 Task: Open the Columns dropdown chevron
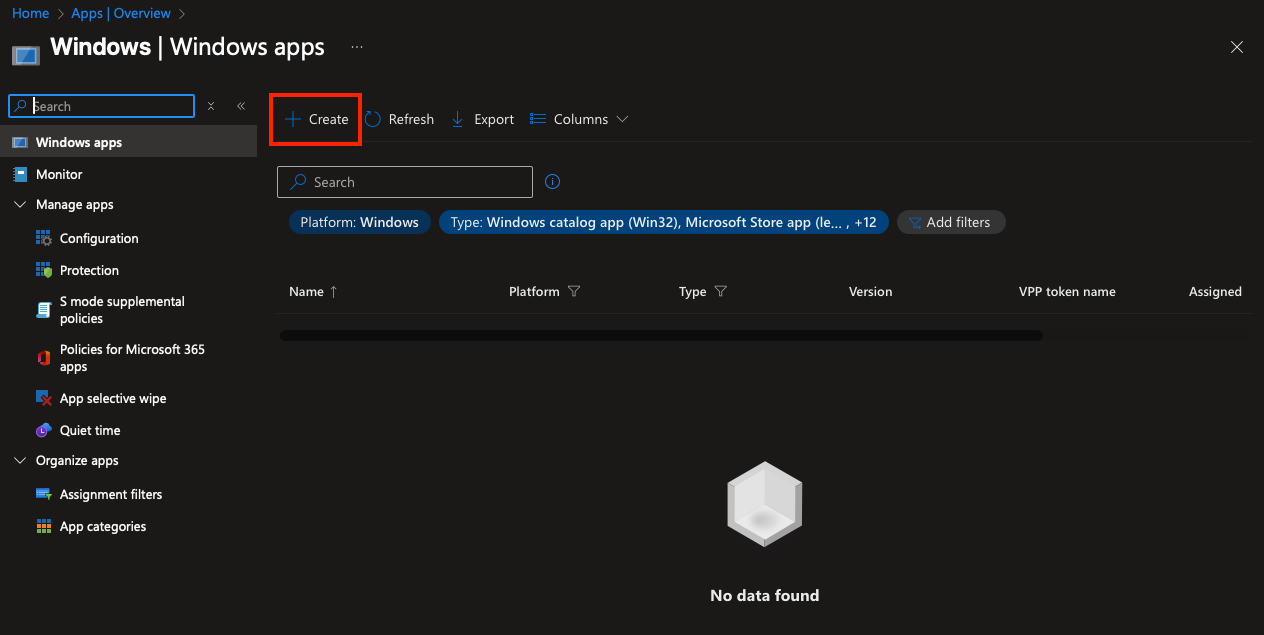(x=622, y=119)
